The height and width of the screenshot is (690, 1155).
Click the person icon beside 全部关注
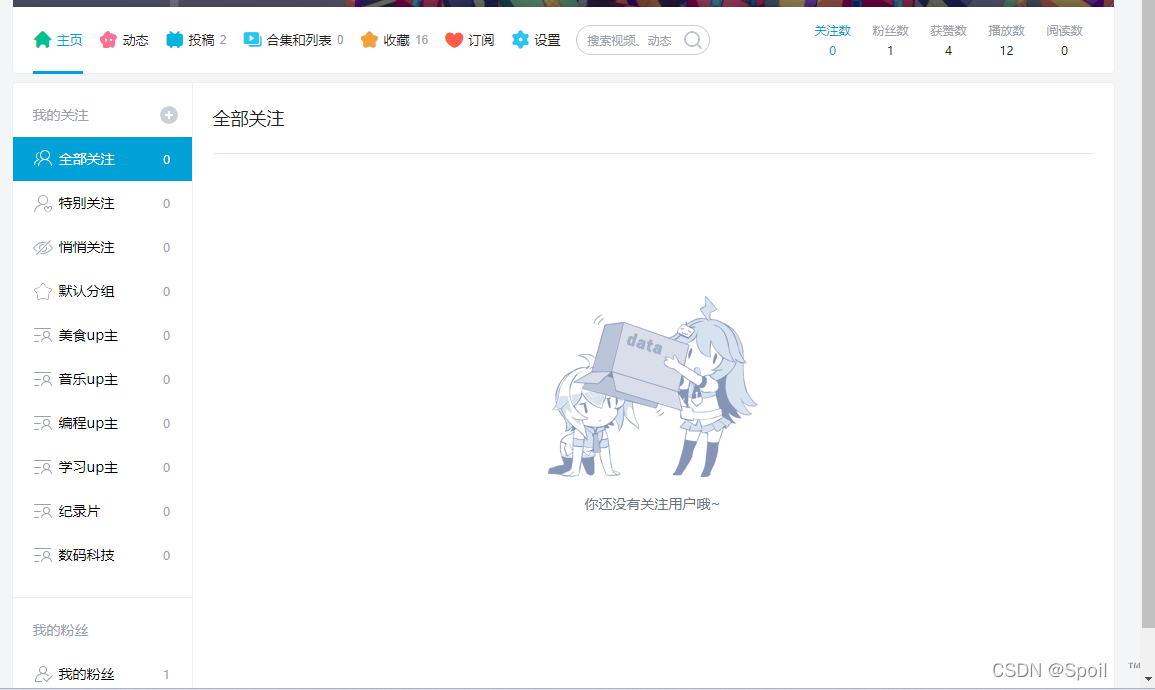pos(43,158)
